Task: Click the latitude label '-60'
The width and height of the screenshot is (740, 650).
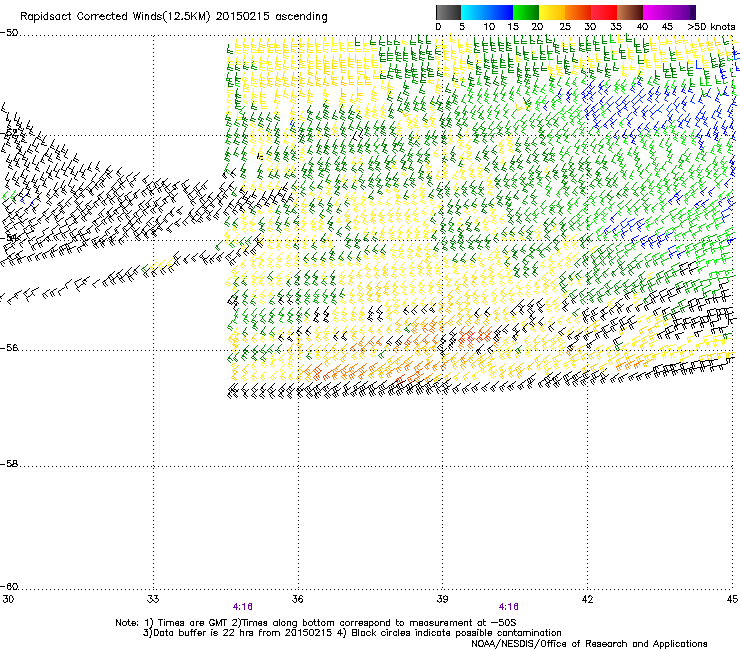Action: pyautogui.click(x=9, y=587)
